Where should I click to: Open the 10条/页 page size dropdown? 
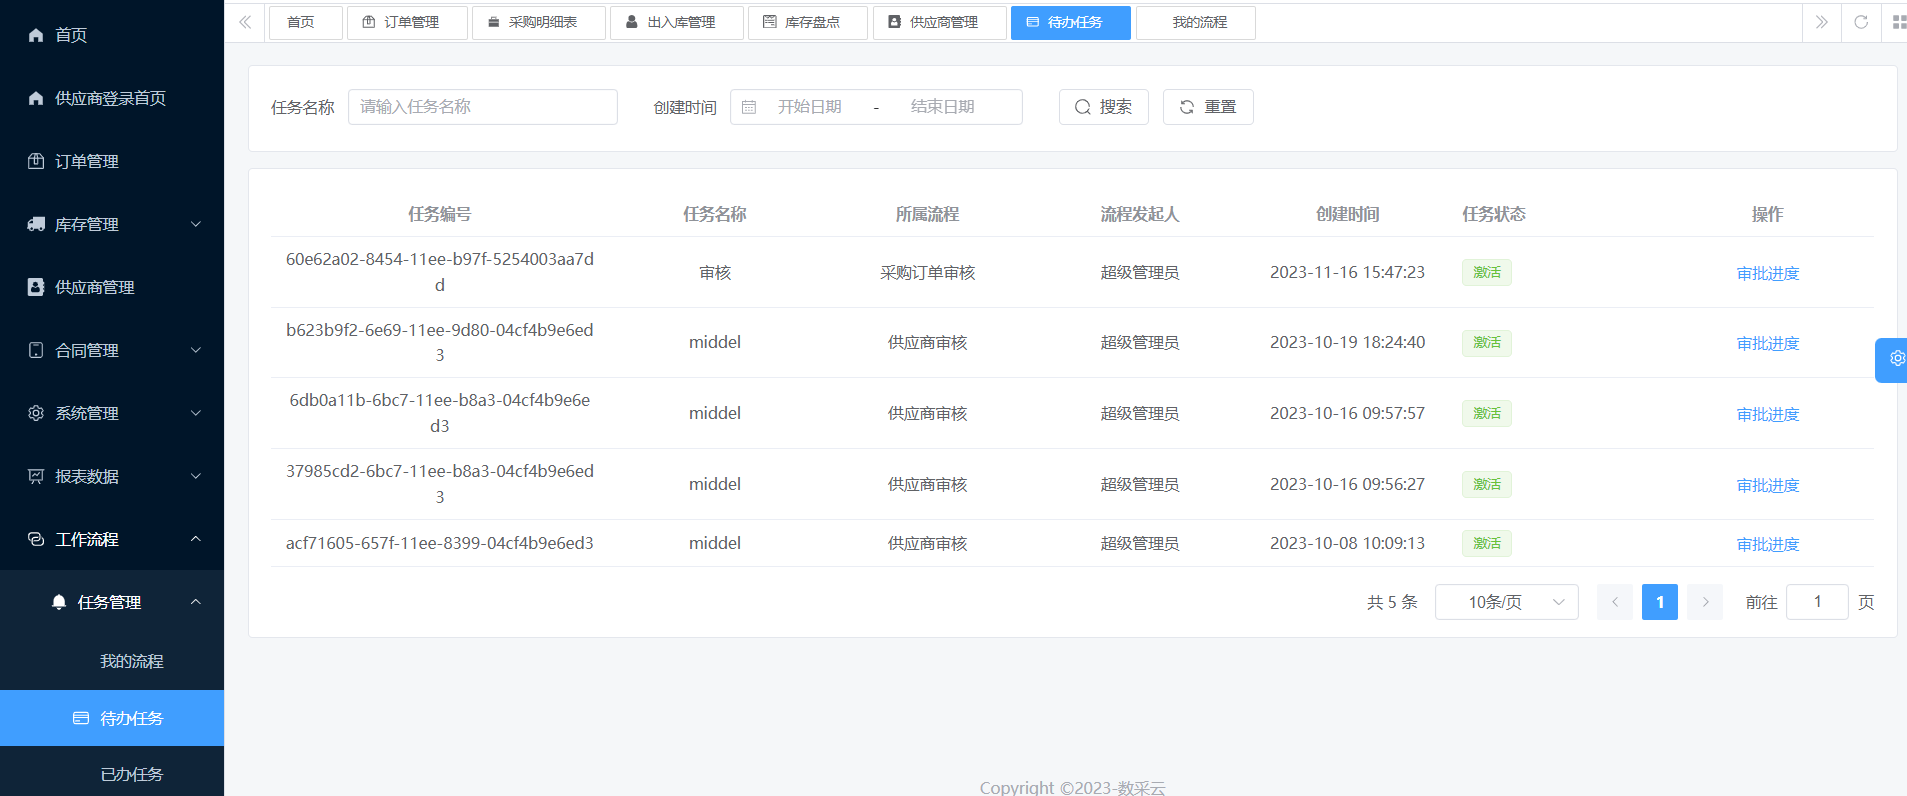(1506, 602)
